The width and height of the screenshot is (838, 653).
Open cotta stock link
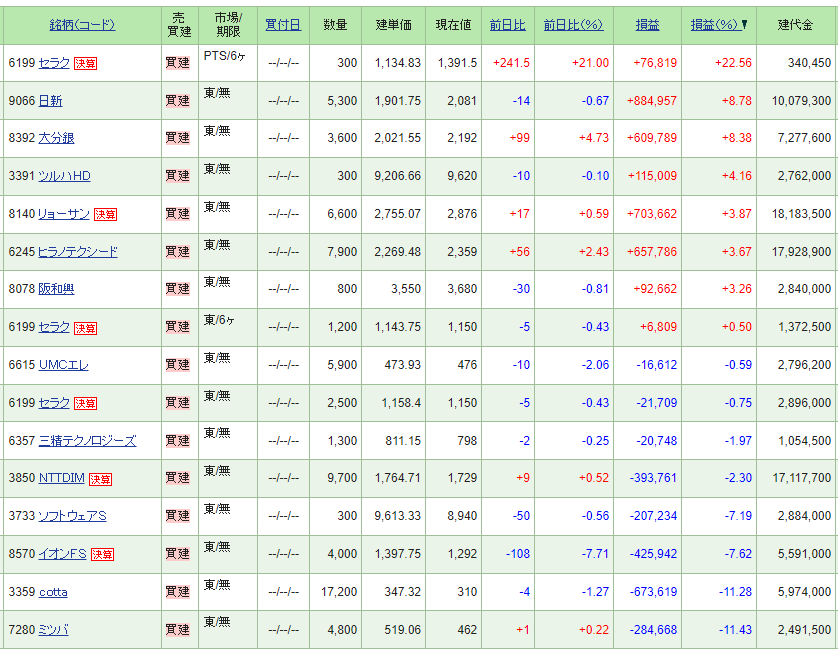click(53, 592)
